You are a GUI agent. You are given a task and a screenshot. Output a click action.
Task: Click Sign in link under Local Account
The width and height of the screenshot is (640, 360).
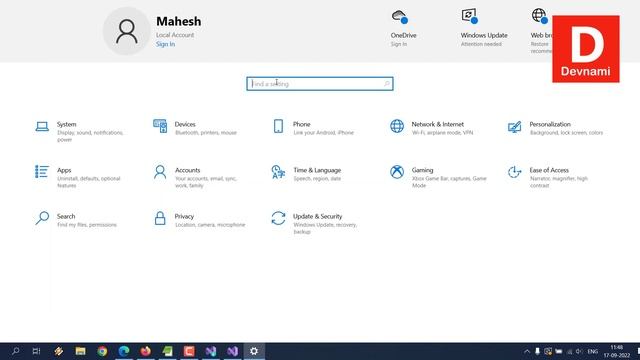[165, 44]
